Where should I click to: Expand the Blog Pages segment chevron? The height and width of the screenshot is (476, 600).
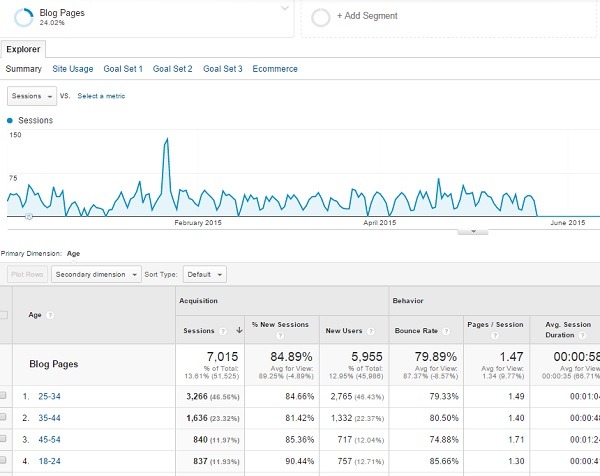(285, 8)
